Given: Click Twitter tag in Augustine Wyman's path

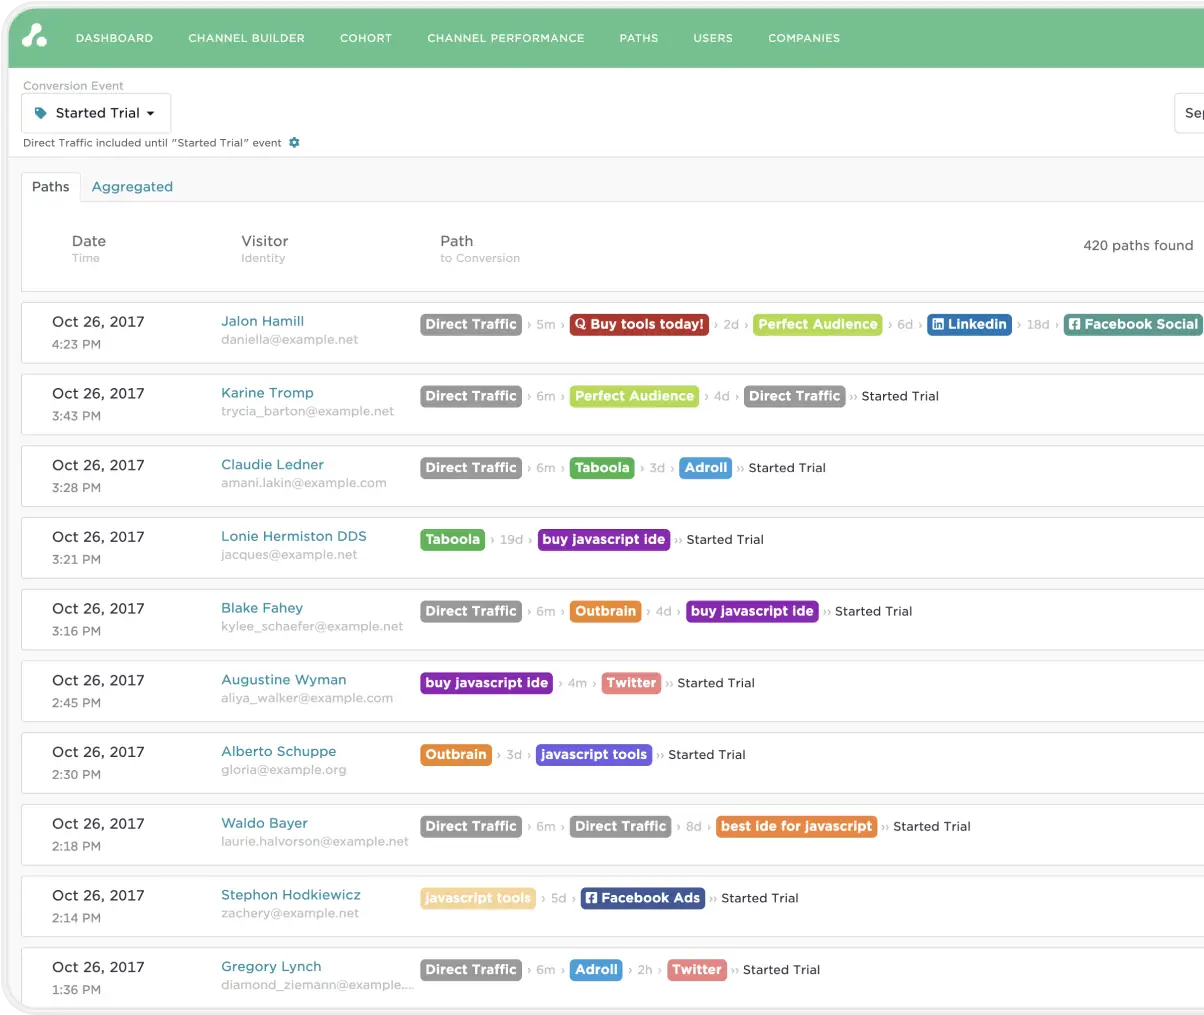Looking at the screenshot, I should coord(631,683).
